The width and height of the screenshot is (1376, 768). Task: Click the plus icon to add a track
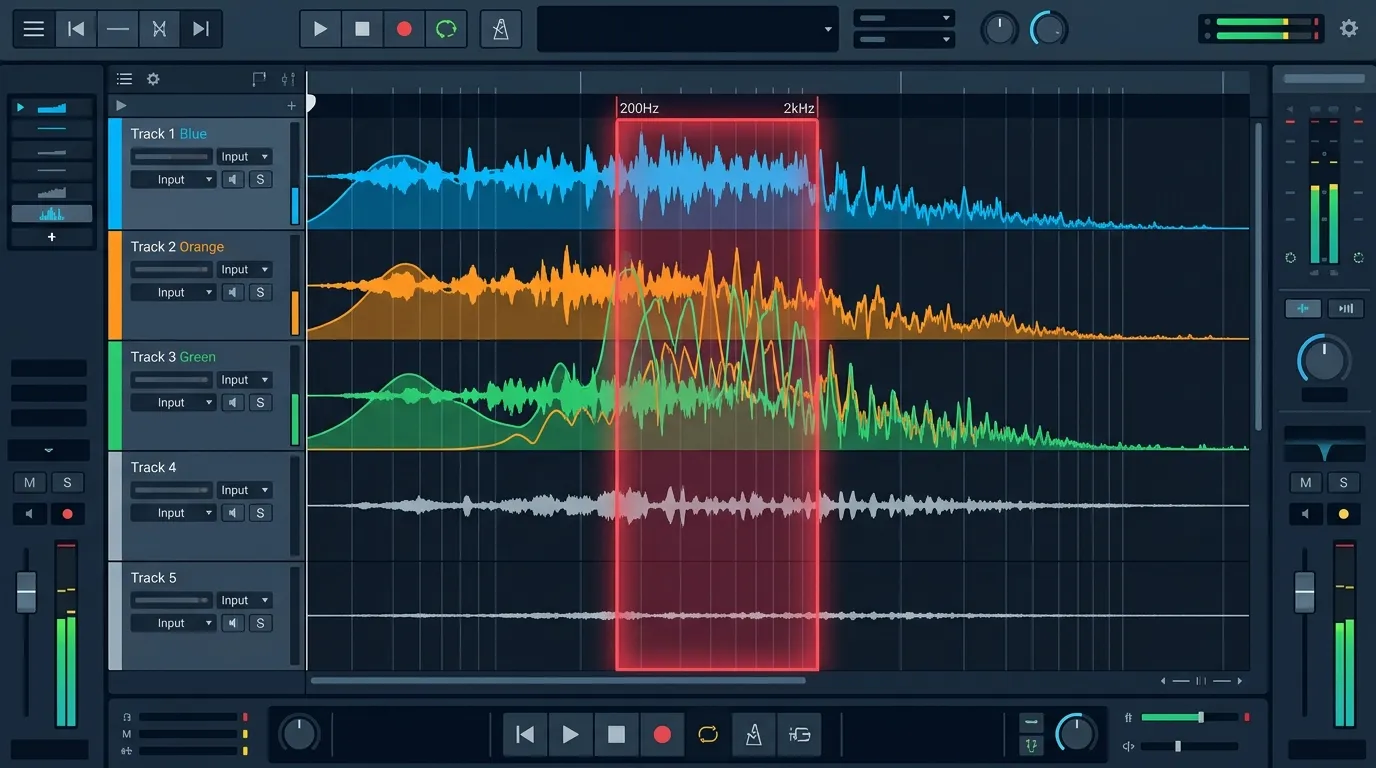(292, 106)
